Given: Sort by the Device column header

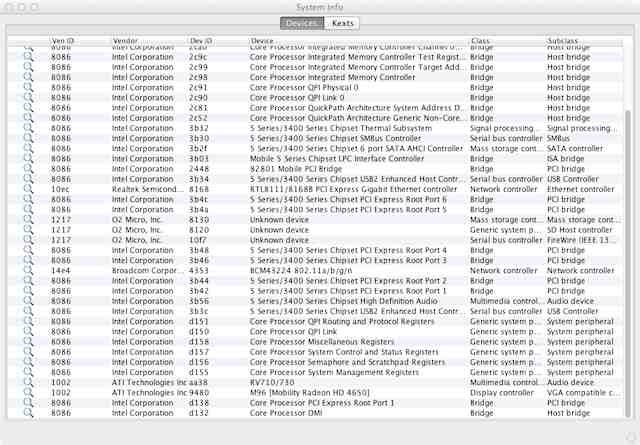Looking at the screenshot, I should [262, 41].
